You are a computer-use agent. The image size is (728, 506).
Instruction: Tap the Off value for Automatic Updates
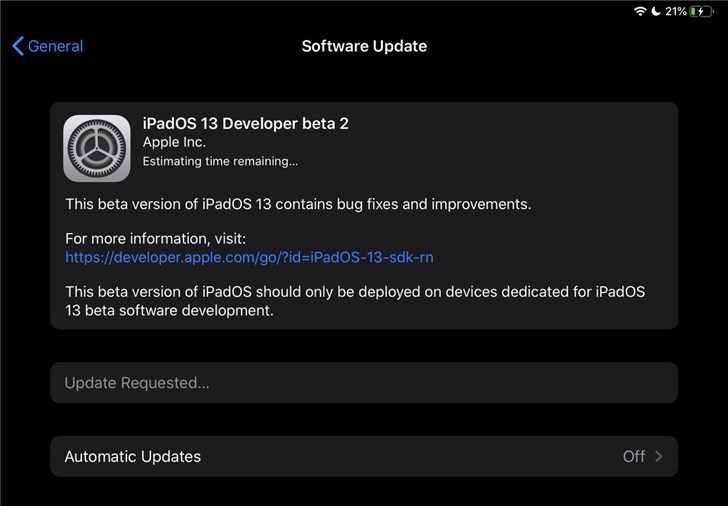pos(634,457)
